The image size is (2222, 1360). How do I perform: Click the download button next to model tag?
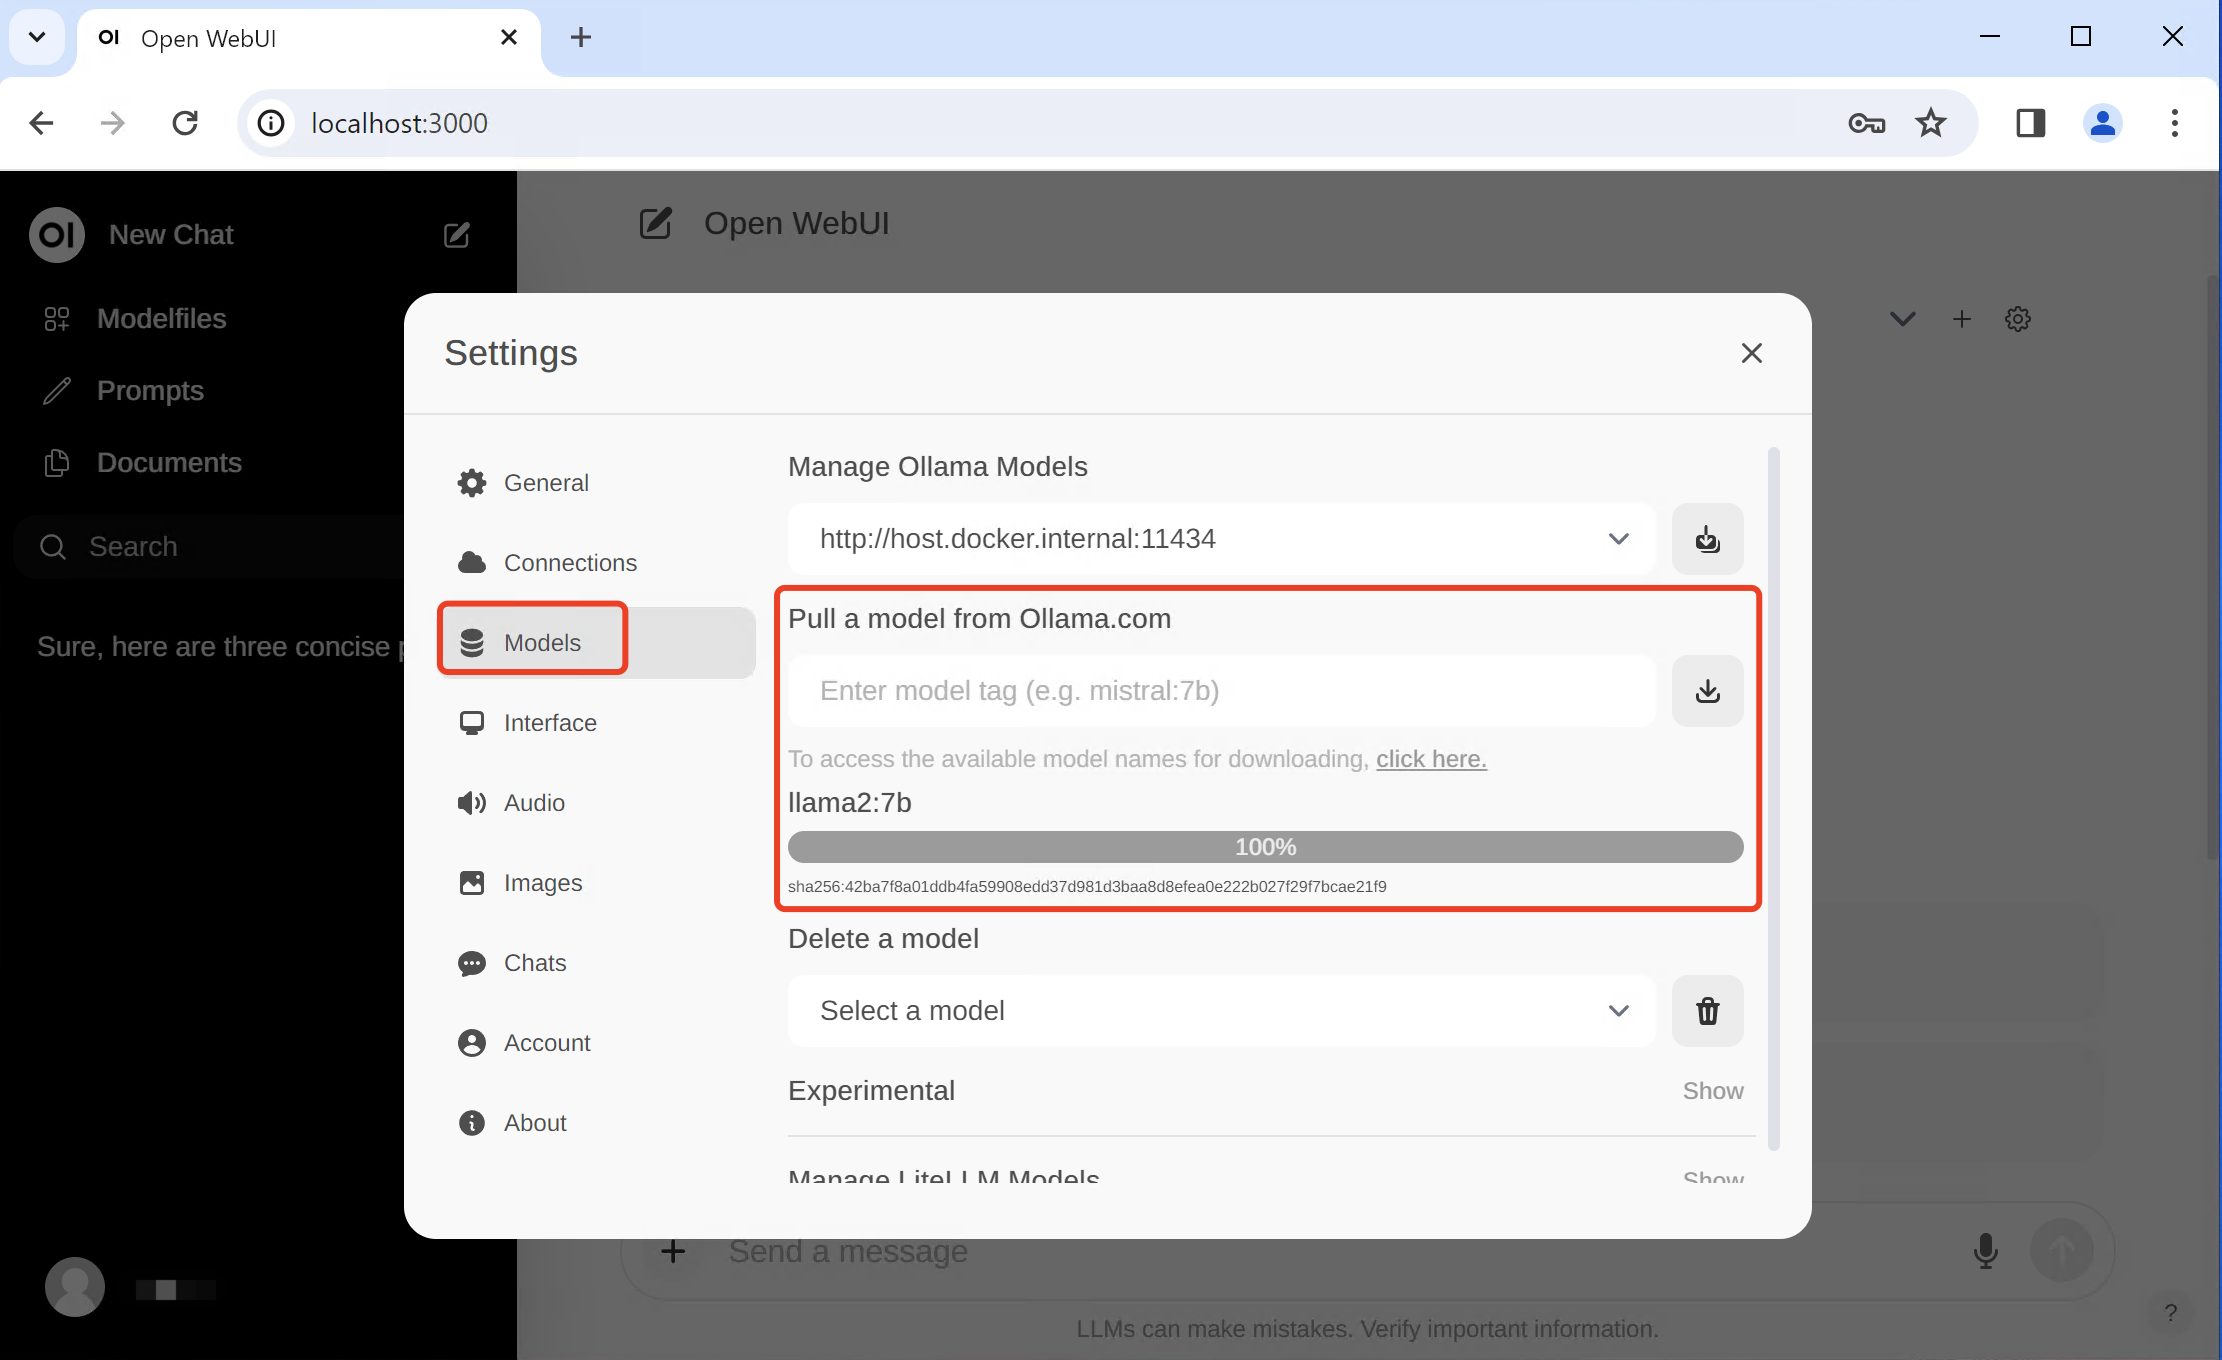(x=1707, y=691)
